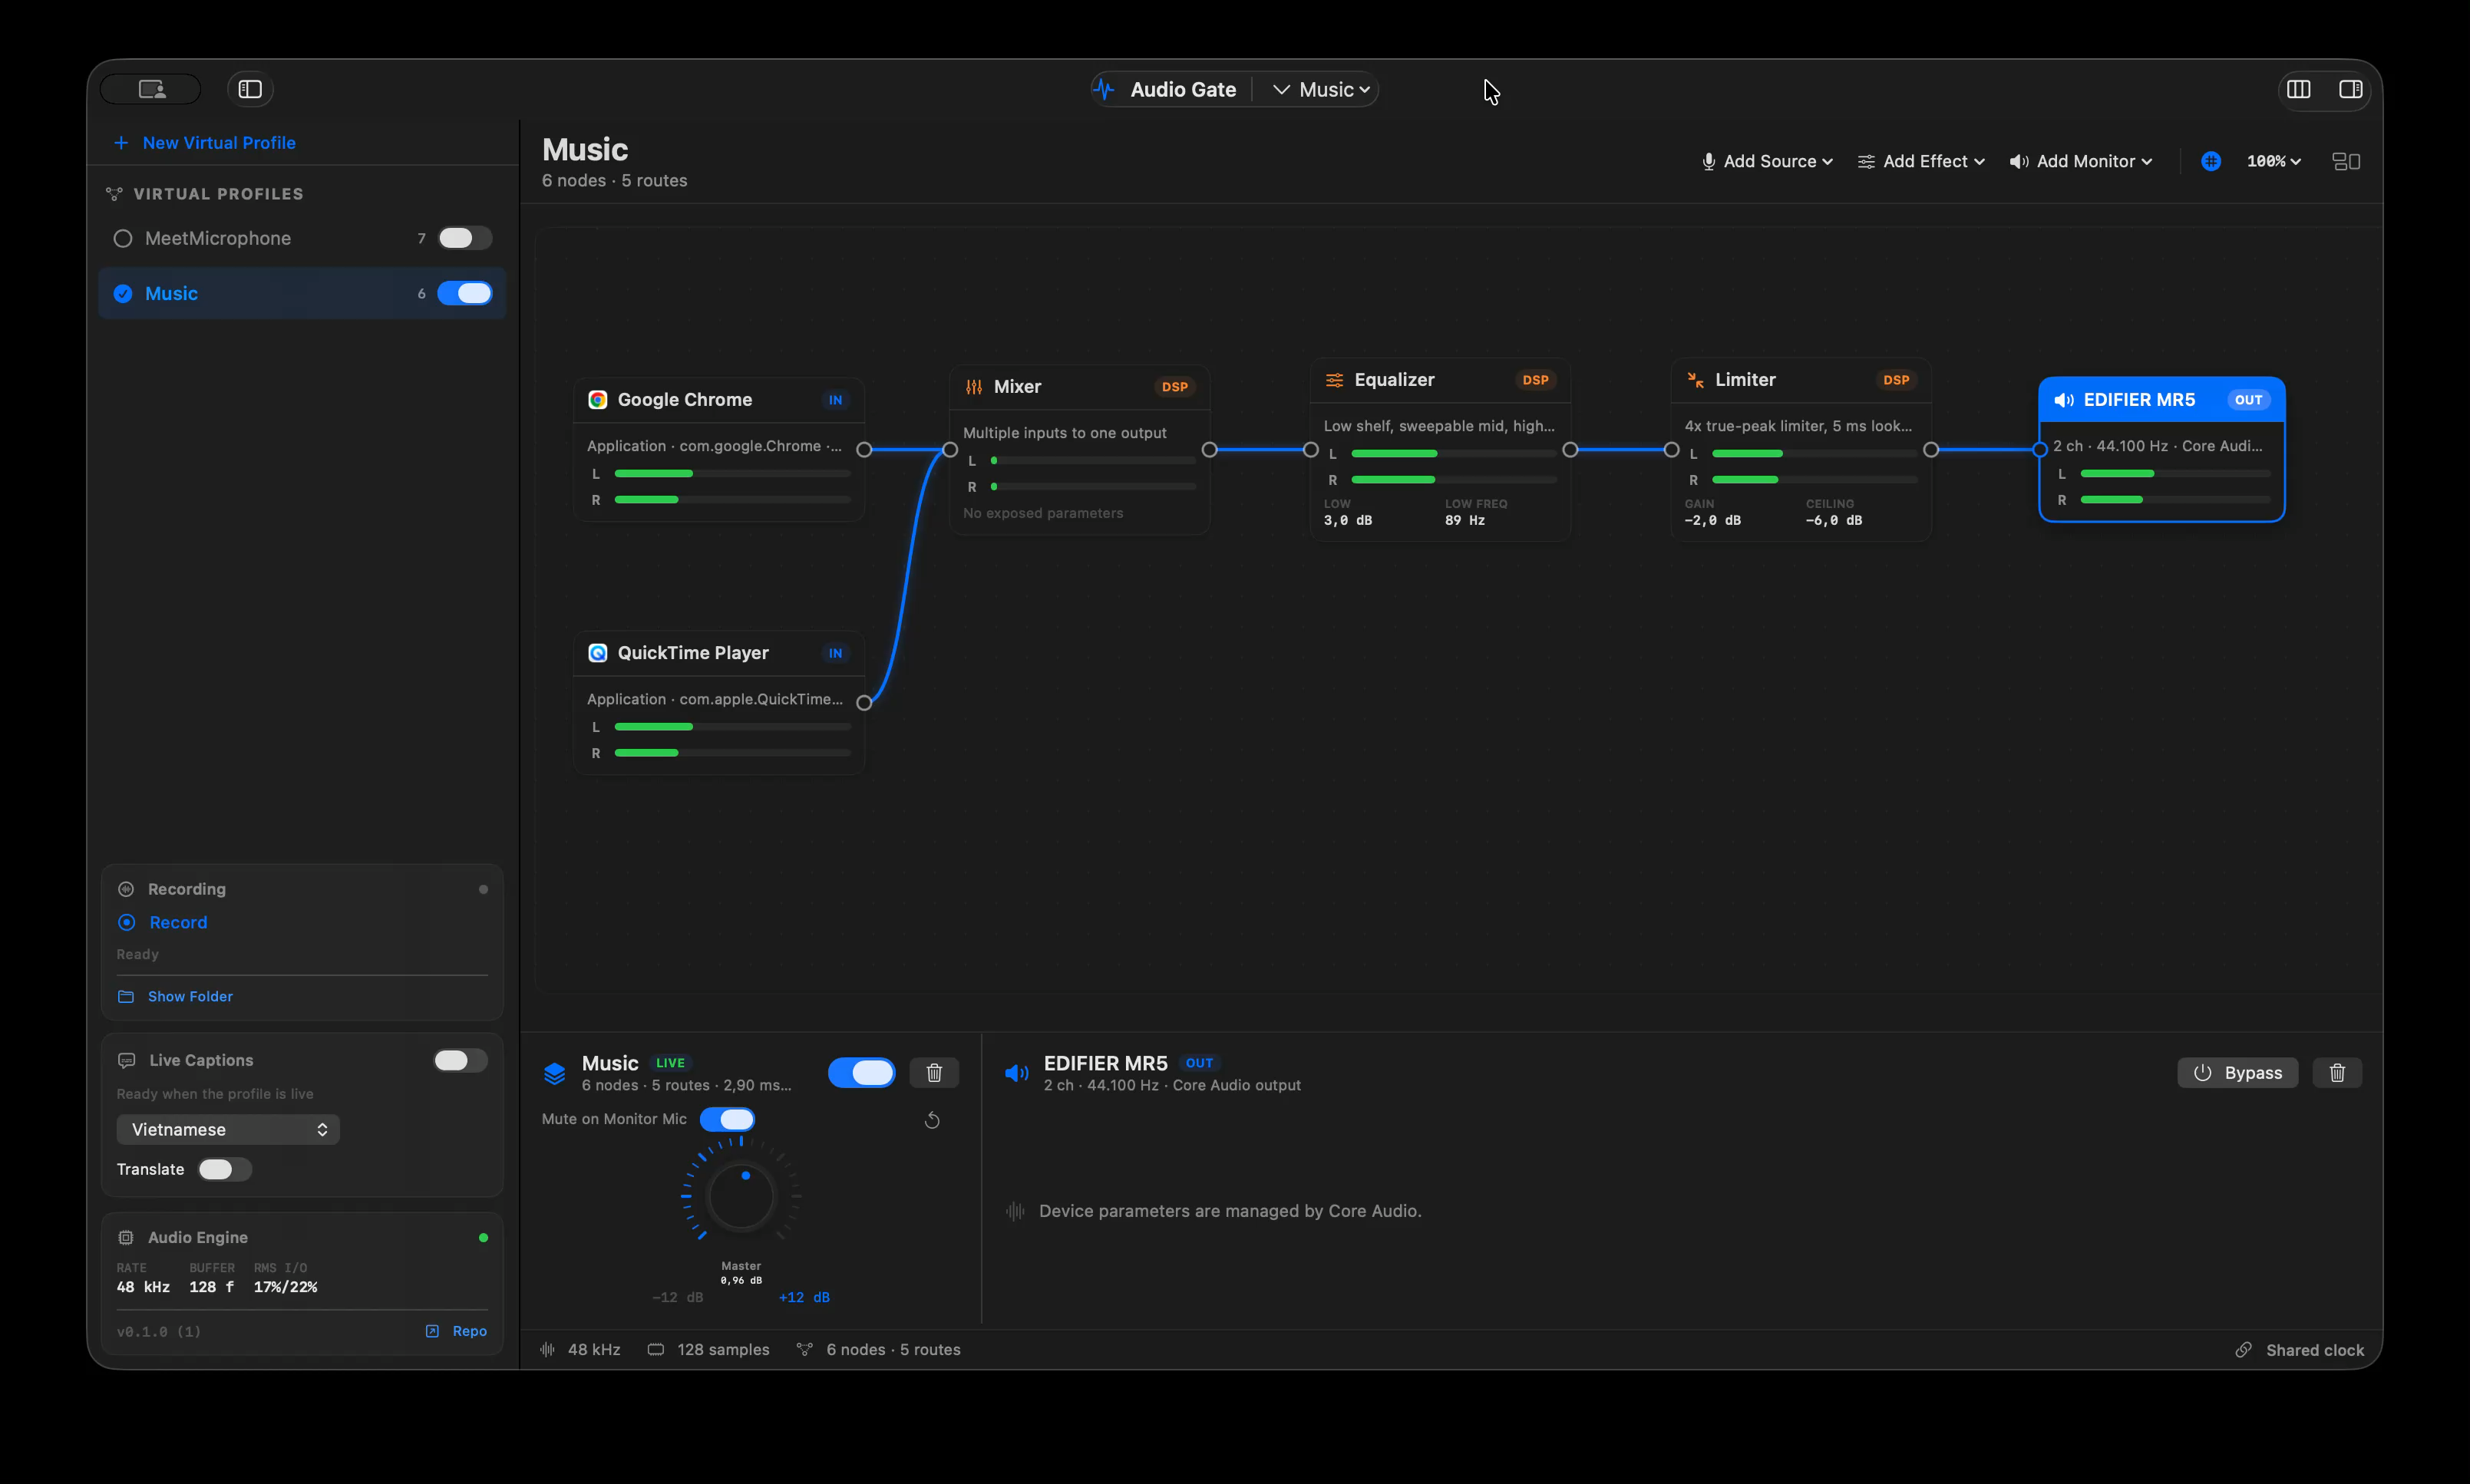
Task: Click New Virtual Profile
Action: tap(205, 143)
